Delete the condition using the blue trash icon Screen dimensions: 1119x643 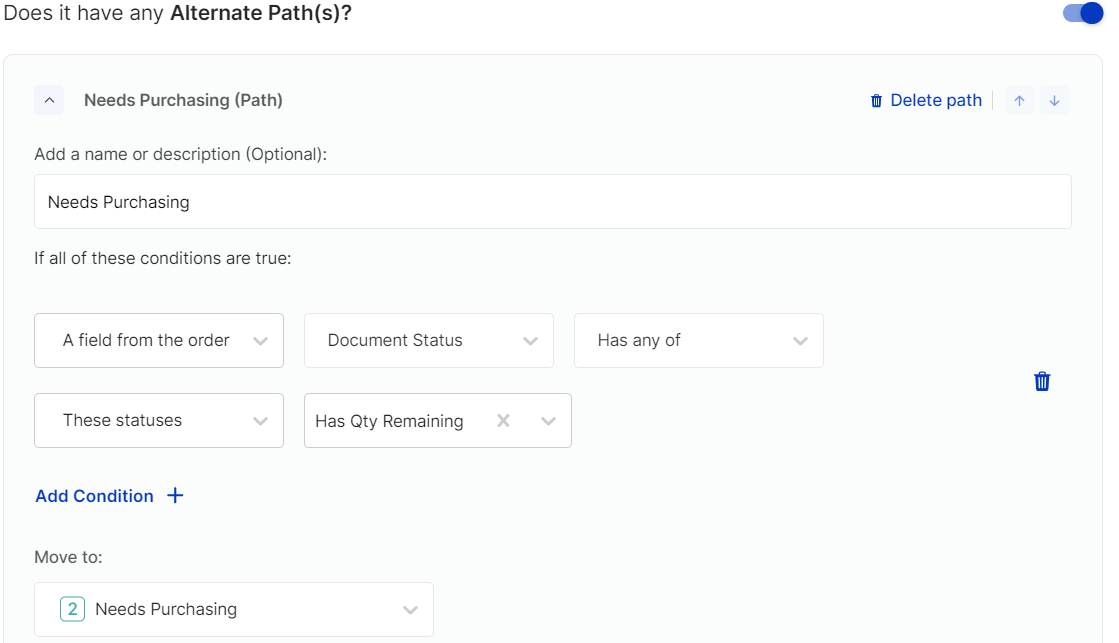tap(1042, 381)
